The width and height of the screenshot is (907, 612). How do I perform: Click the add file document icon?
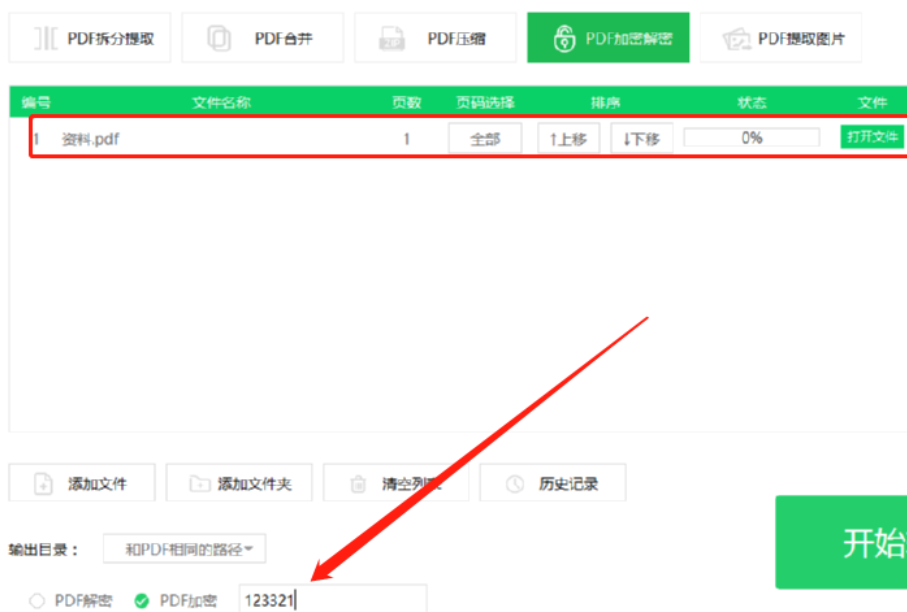click(43, 484)
